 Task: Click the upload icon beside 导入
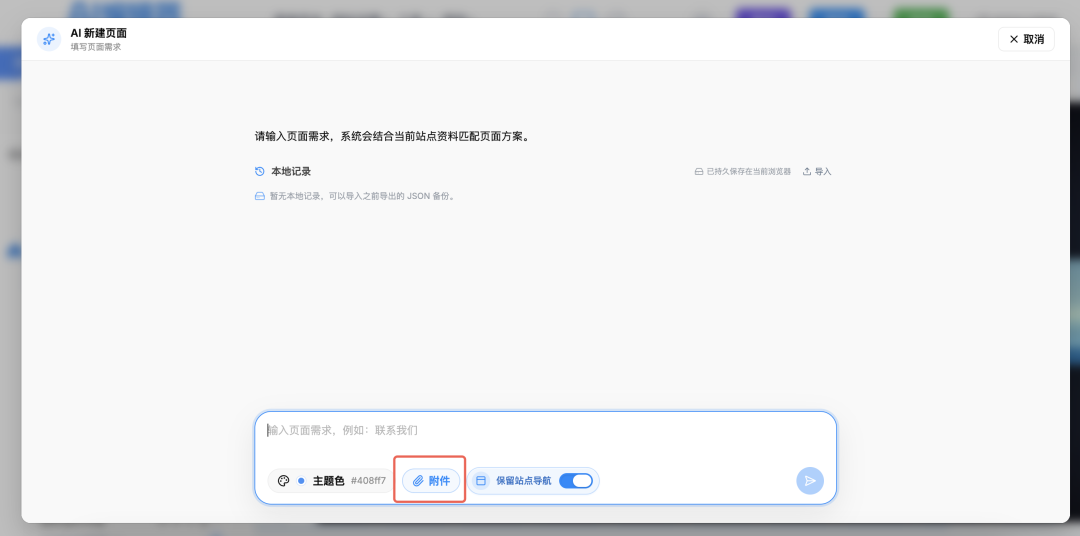point(807,172)
